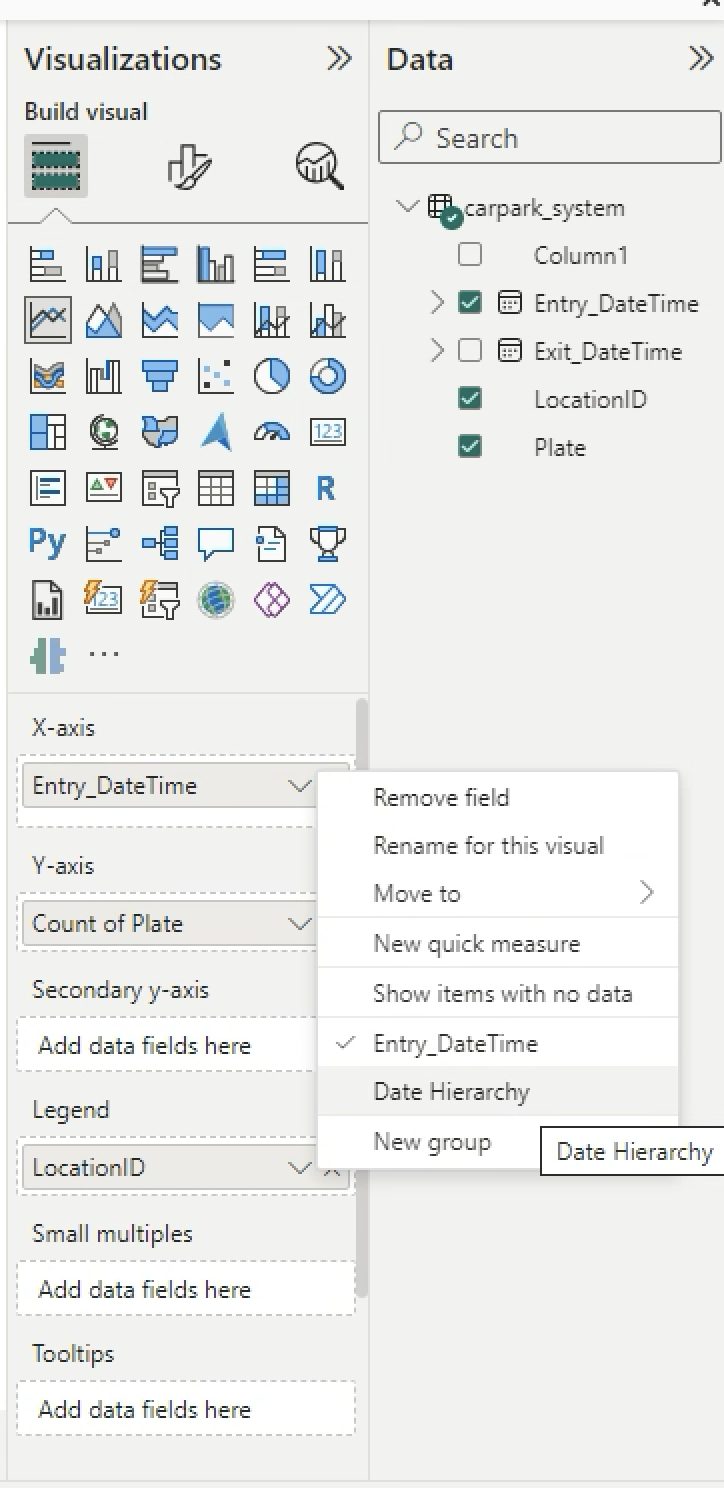Image resolution: width=724 pixels, height=1488 pixels.
Task: Uncheck the Plate field checkbox
Action: [470, 447]
